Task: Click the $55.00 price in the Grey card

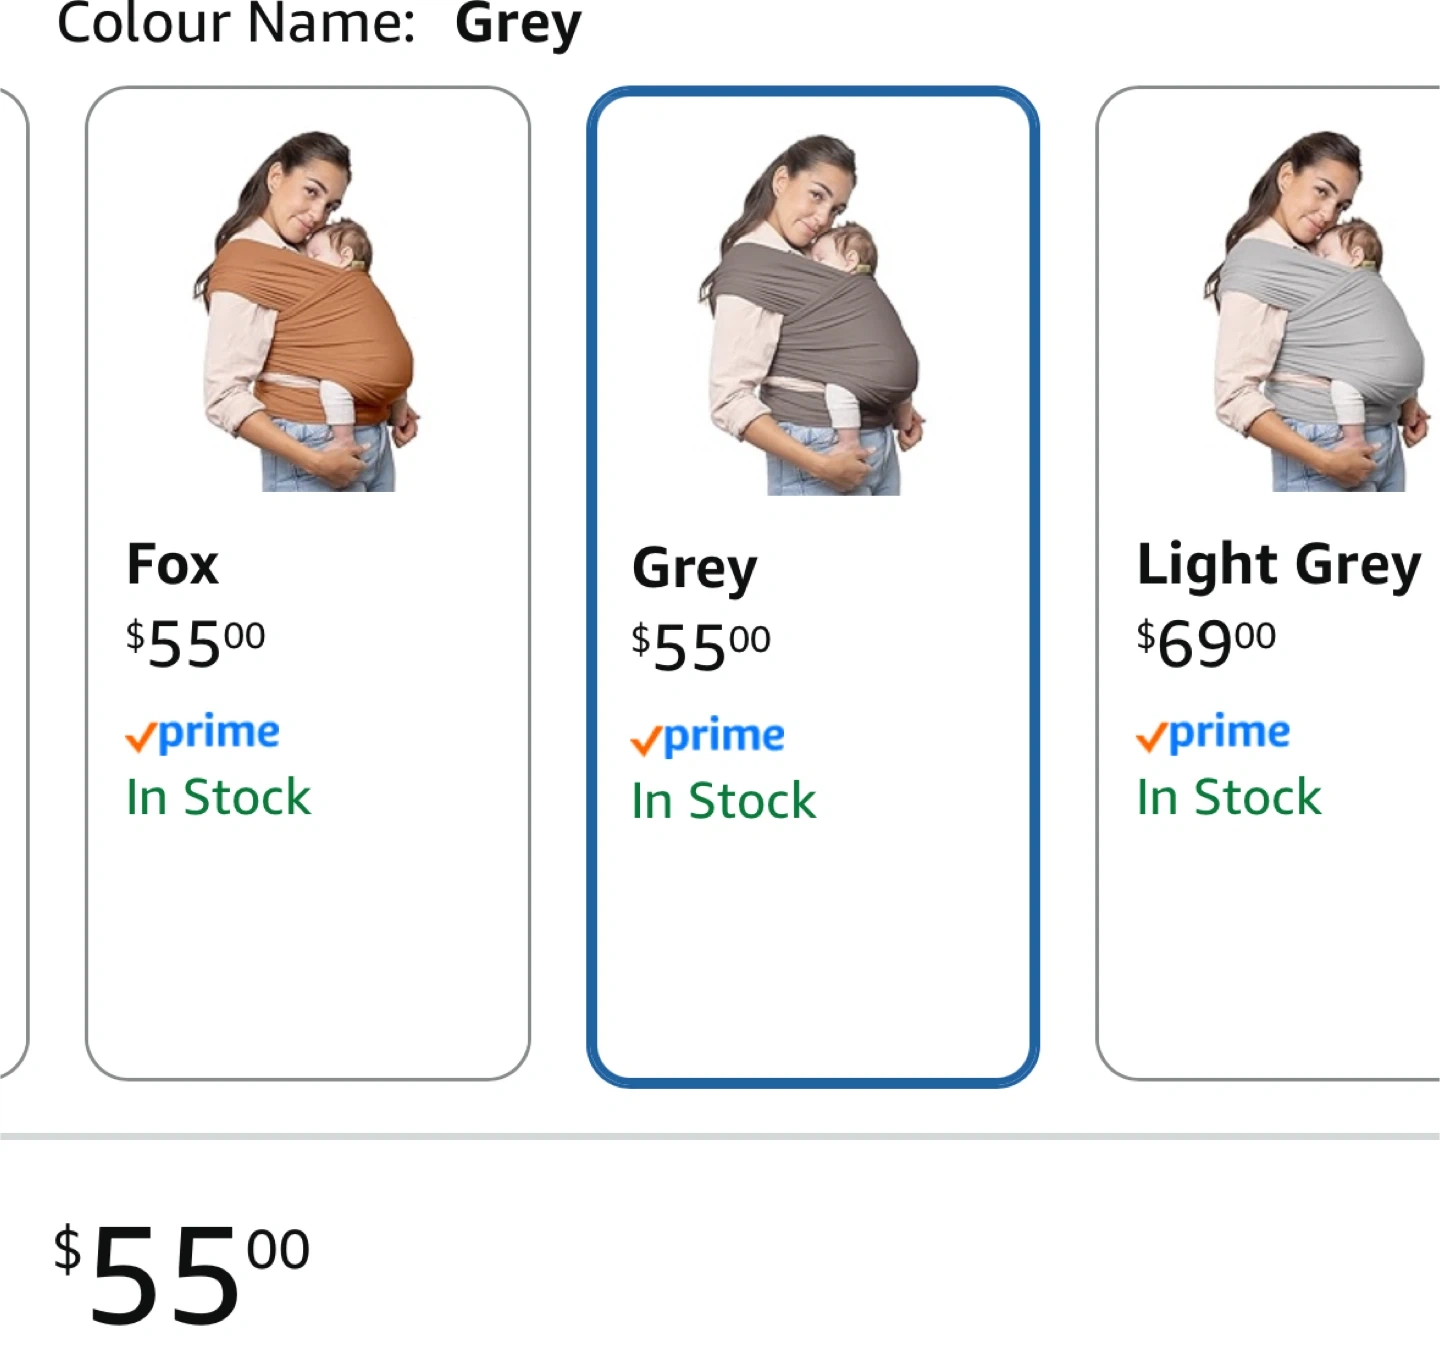Action: (701, 646)
